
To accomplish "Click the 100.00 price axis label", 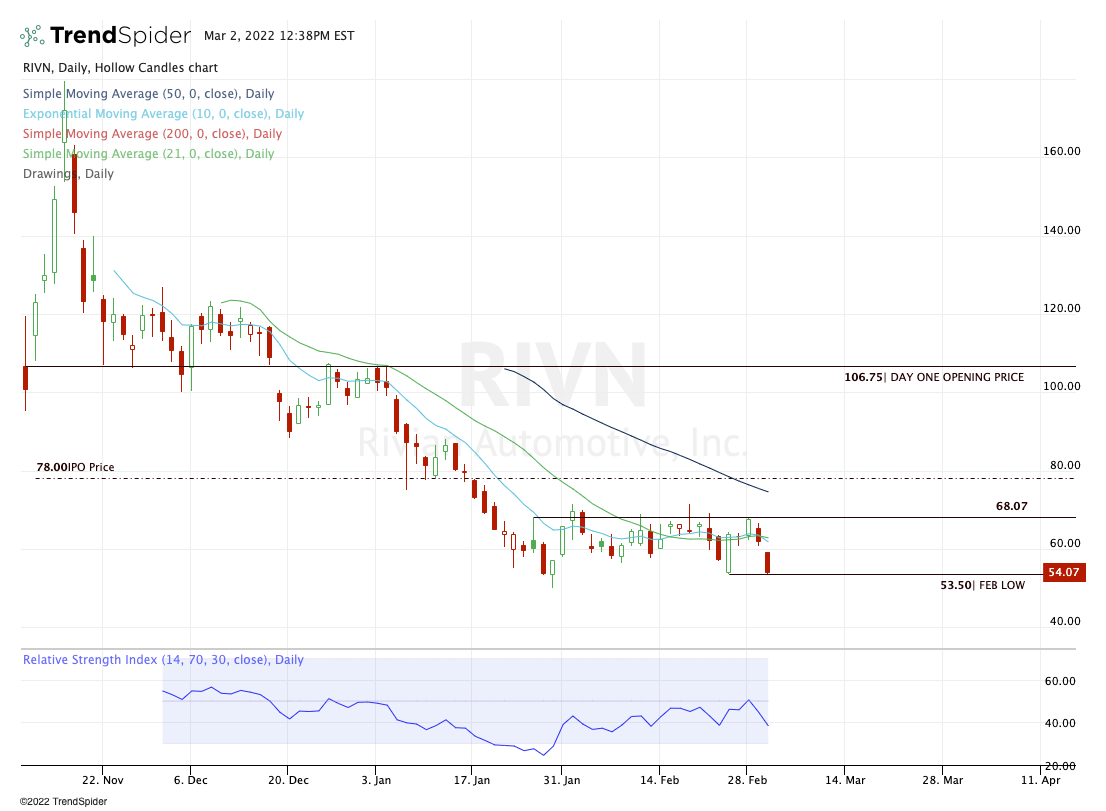I will click(1062, 386).
